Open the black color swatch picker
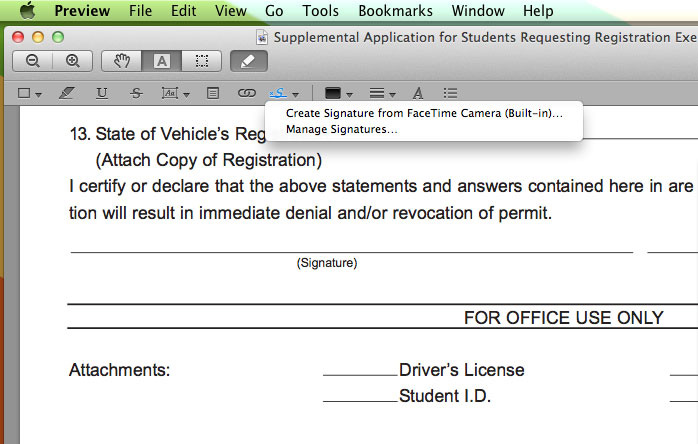 click(339, 93)
